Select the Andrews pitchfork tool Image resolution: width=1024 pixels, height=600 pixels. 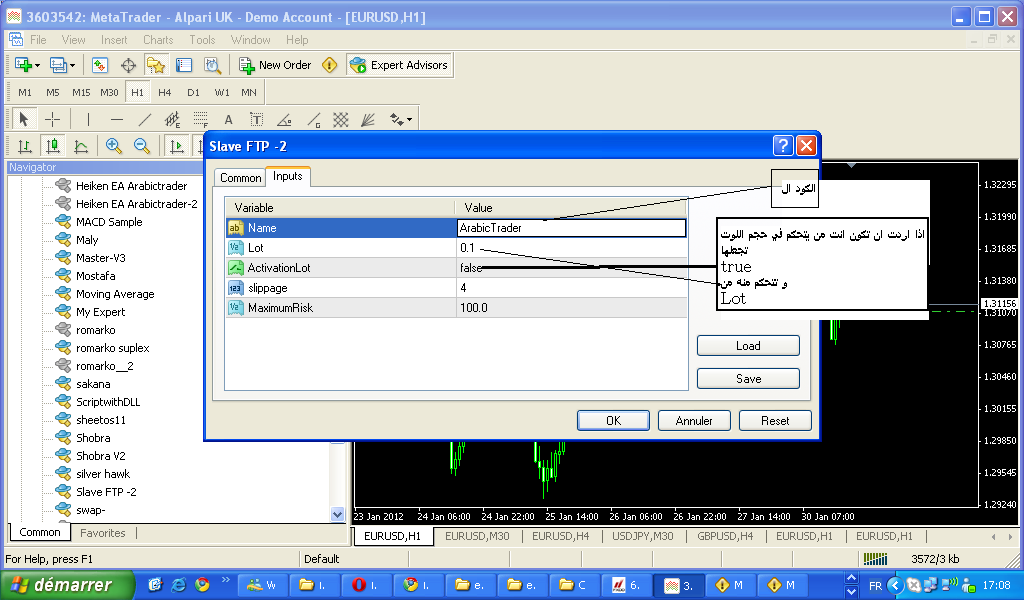point(368,119)
